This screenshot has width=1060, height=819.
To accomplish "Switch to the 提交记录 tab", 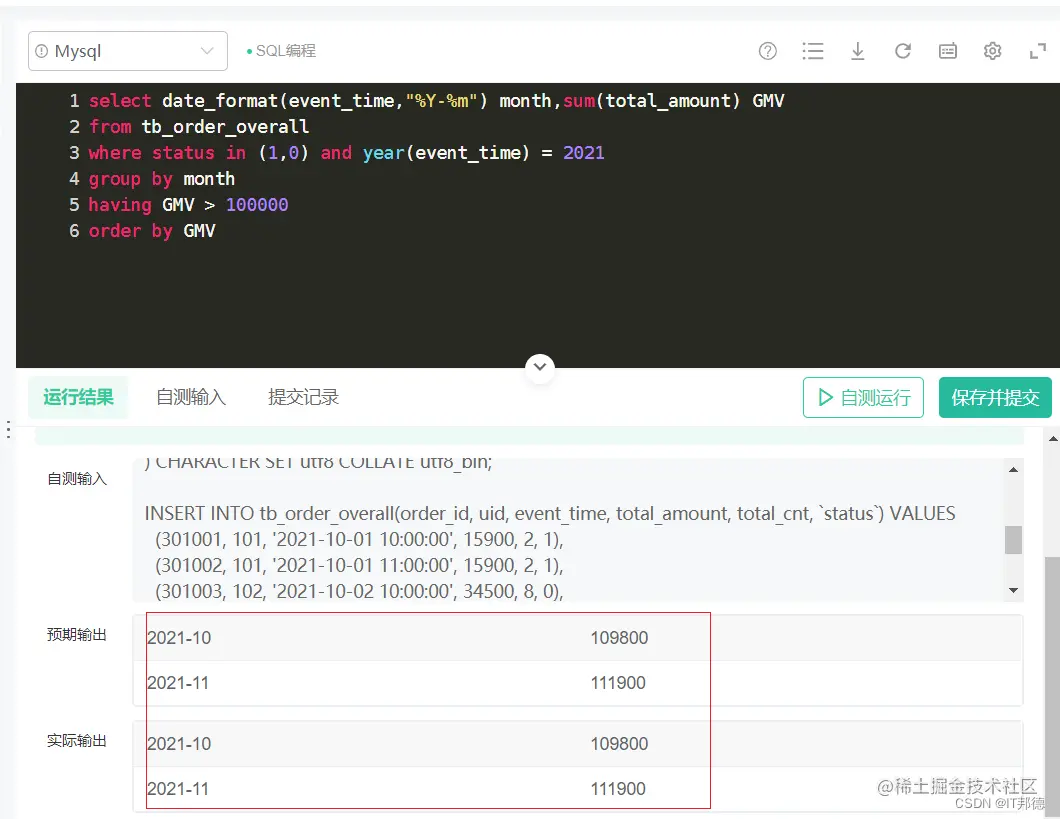I will click(x=303, y=397).
